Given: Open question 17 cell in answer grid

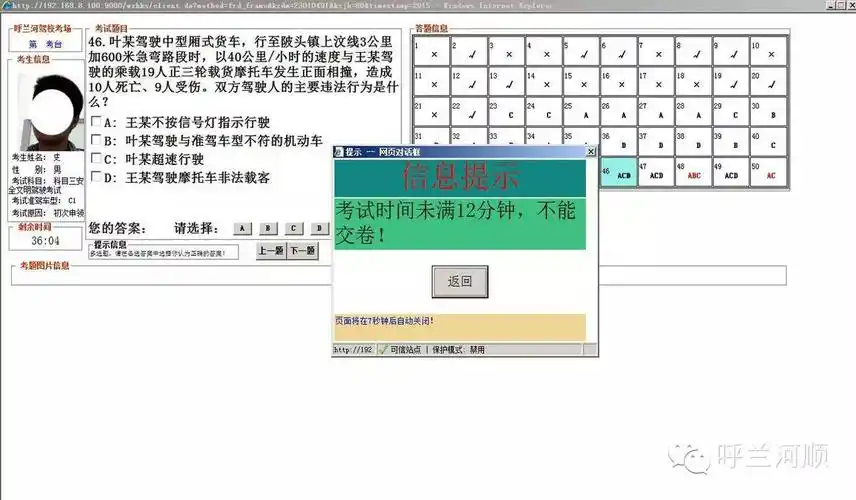Looking at the screenshot, I should [x=656, y=81].
